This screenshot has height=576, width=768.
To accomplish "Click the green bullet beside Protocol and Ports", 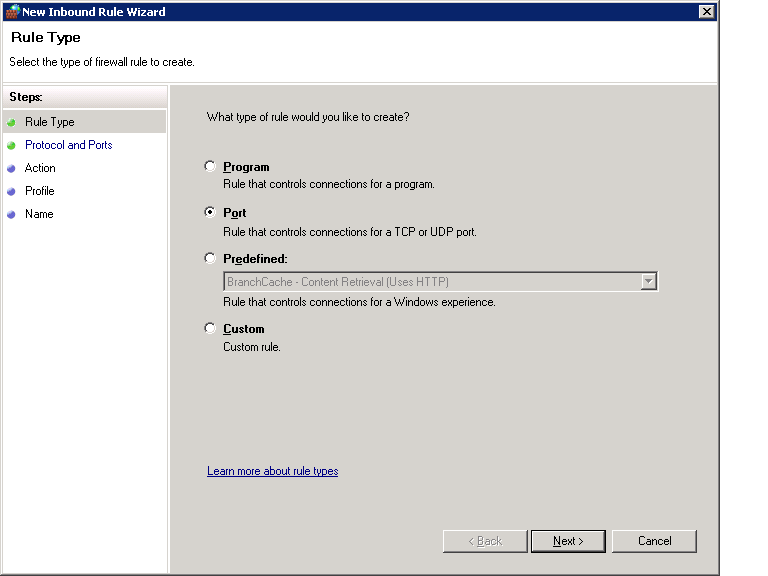I will click(11, 145).
